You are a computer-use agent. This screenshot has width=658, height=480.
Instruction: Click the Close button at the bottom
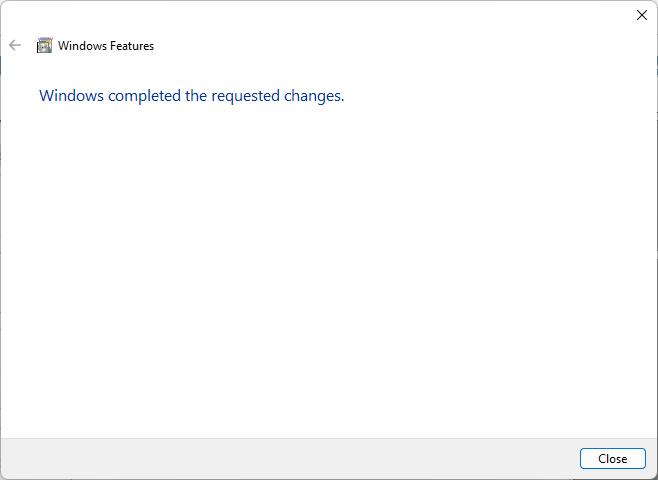coord(612,458)
